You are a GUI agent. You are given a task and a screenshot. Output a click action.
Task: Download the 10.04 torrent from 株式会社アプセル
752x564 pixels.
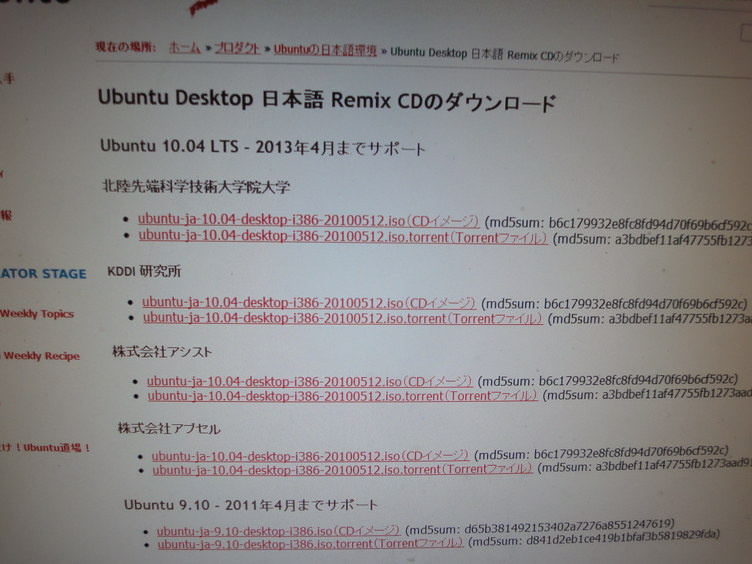tap(342, 469)
